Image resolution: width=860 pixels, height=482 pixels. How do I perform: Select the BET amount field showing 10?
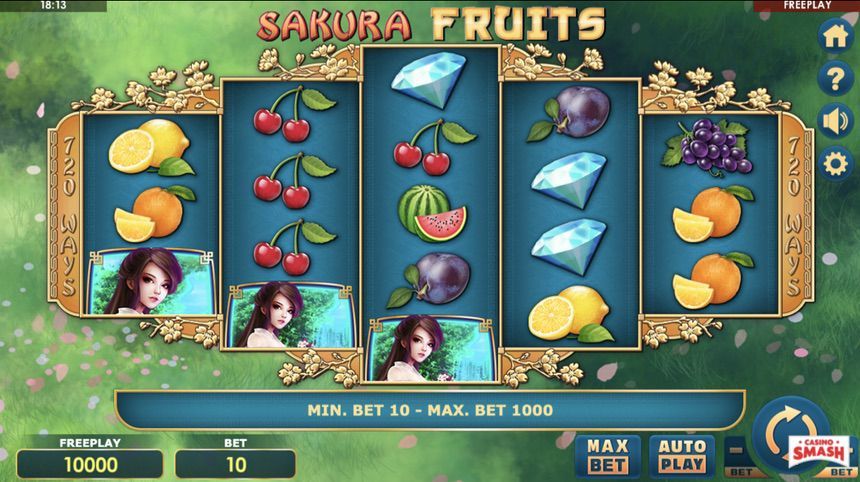235,464
